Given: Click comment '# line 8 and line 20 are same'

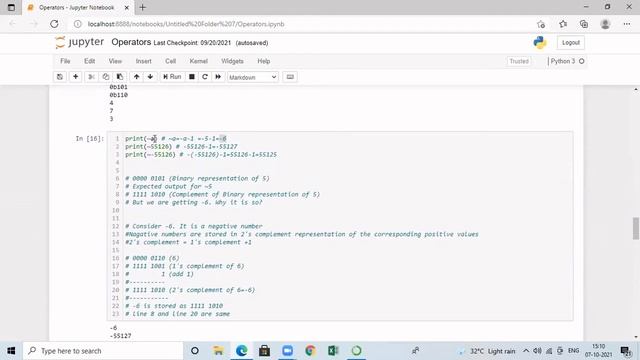Looking at the screenshot, I should 178,314.
